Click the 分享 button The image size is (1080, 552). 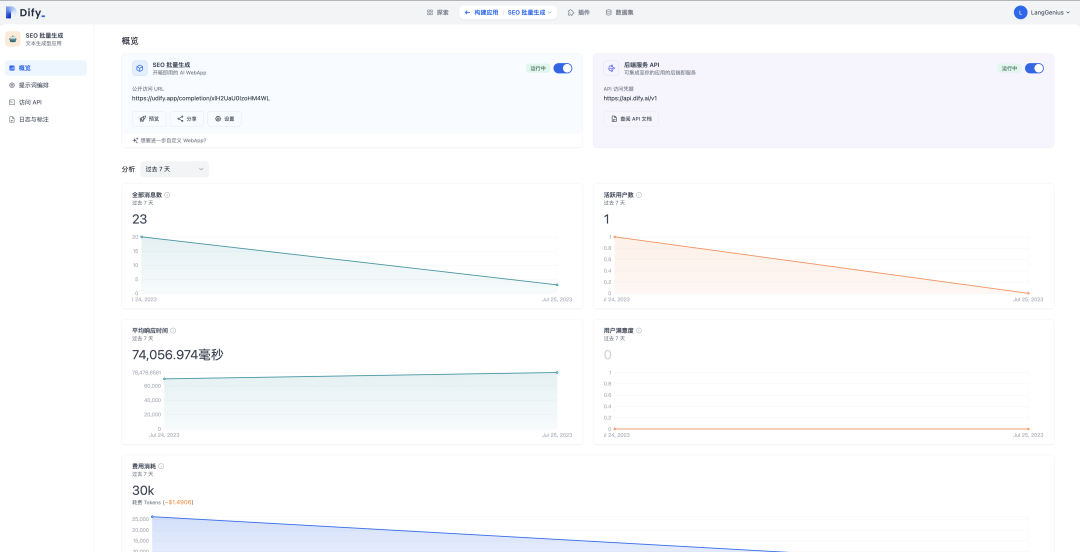click(x=187, y=119)
